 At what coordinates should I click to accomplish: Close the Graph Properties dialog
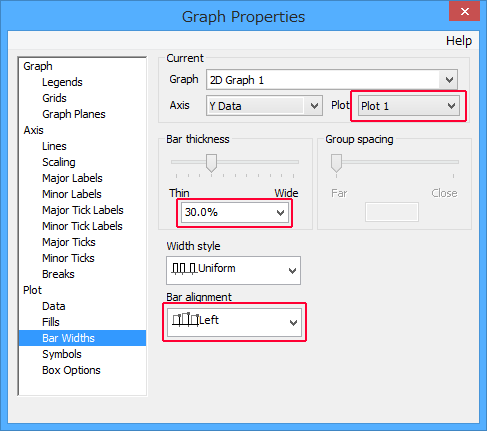pyautogui.click(x=465, y=12)
